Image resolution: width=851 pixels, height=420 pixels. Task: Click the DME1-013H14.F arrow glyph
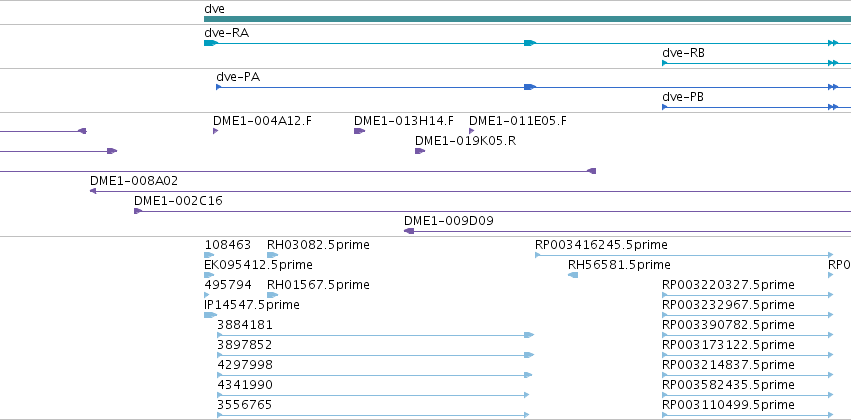(359, 131)
